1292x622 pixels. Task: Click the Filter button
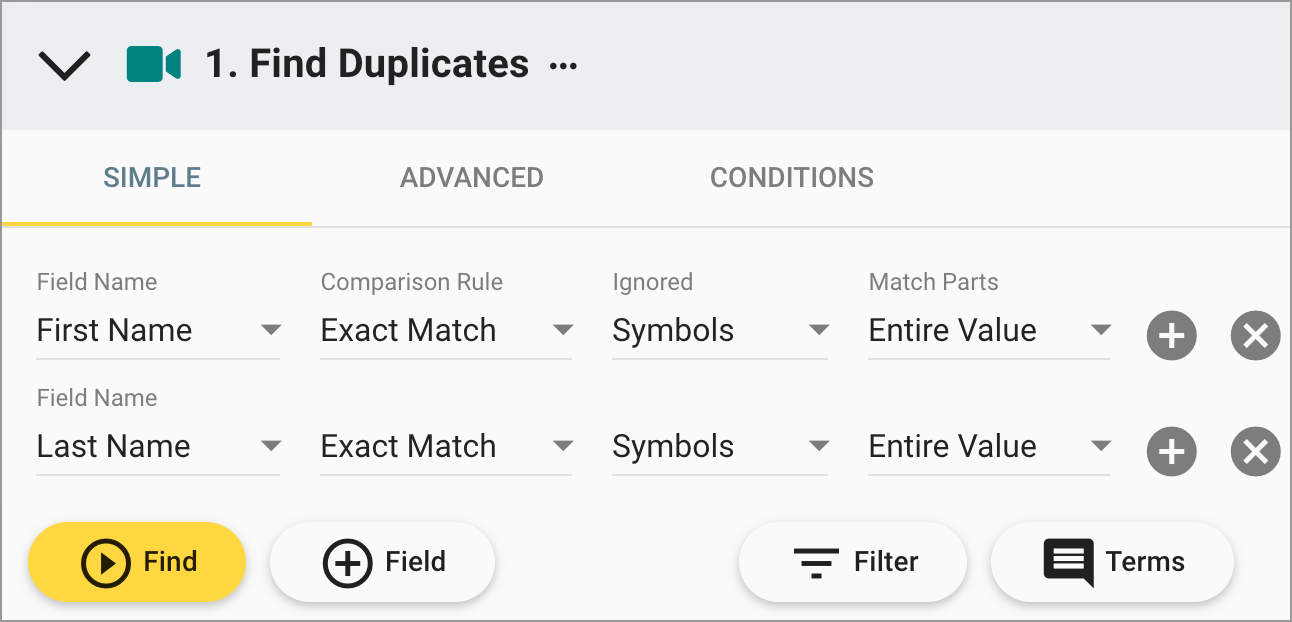pos(853,562)
